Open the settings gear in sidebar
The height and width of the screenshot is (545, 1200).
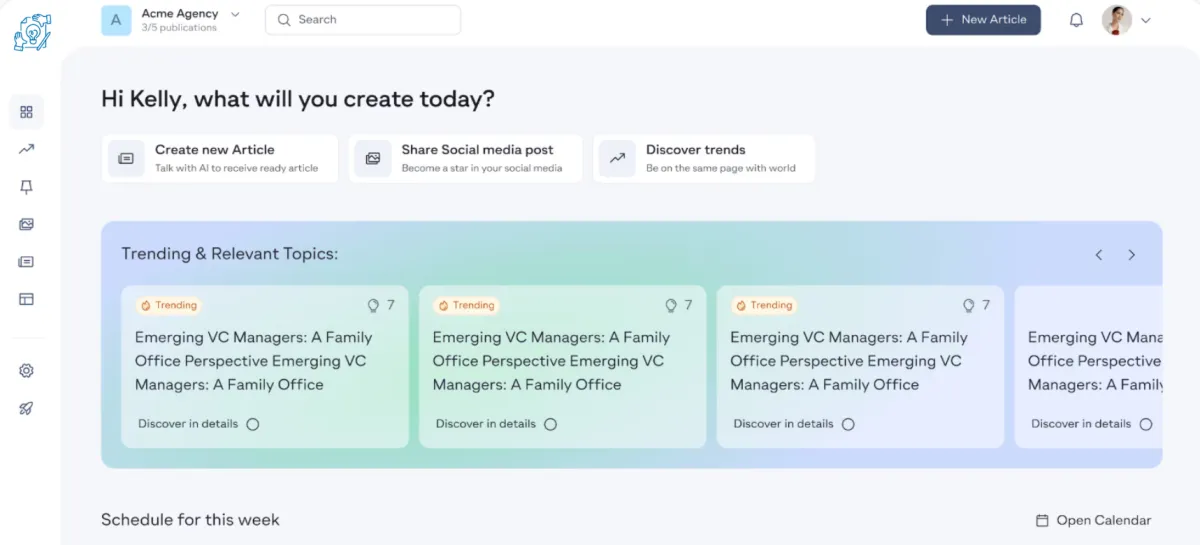click(26, 371)
